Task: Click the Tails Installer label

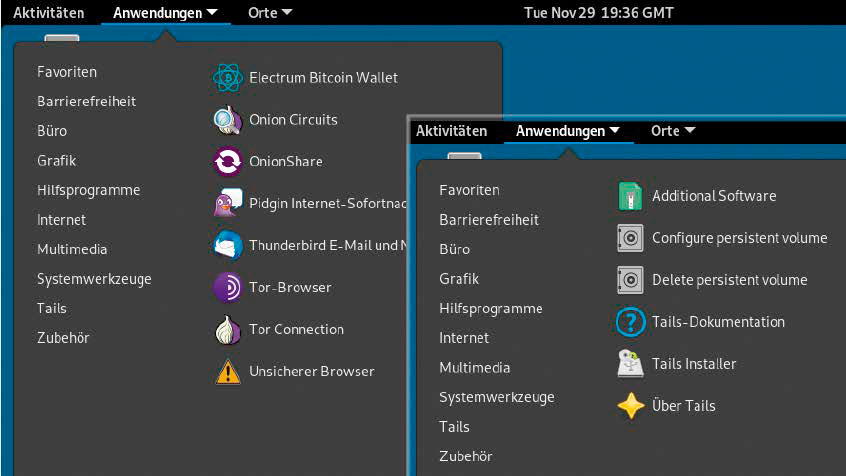Action: pos(694,364)
